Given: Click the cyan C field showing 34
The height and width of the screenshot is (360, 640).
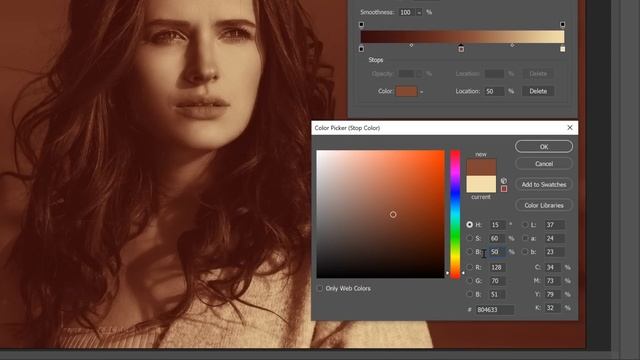Looking at the screenshot, I should click(x=553, y=267).
